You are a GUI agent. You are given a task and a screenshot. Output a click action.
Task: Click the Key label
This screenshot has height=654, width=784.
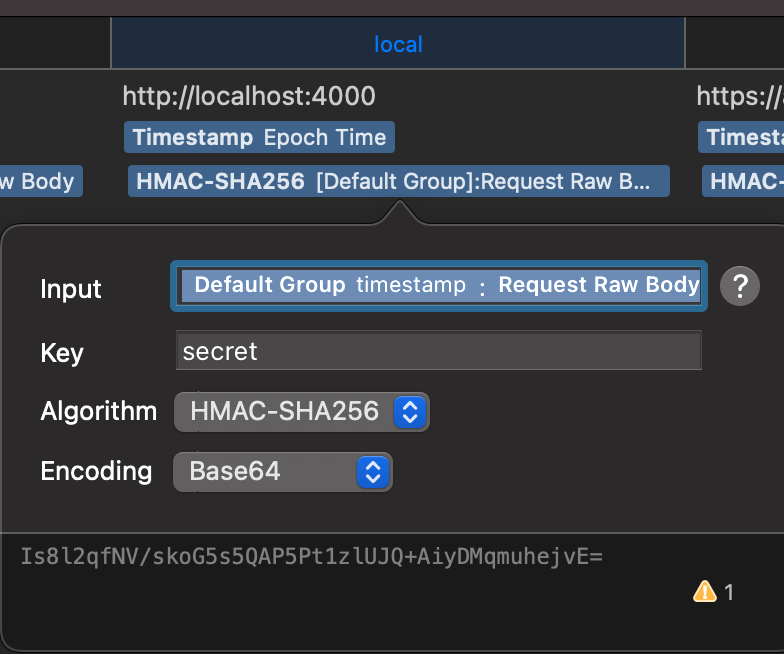pos(62,353)
